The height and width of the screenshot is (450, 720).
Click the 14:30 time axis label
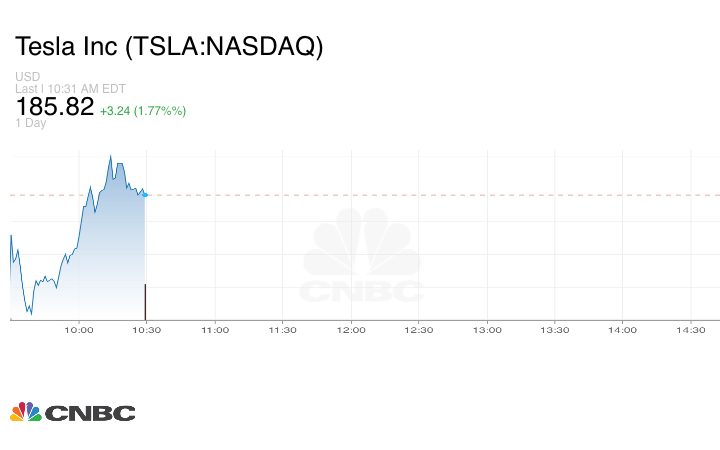coord(690,330)
